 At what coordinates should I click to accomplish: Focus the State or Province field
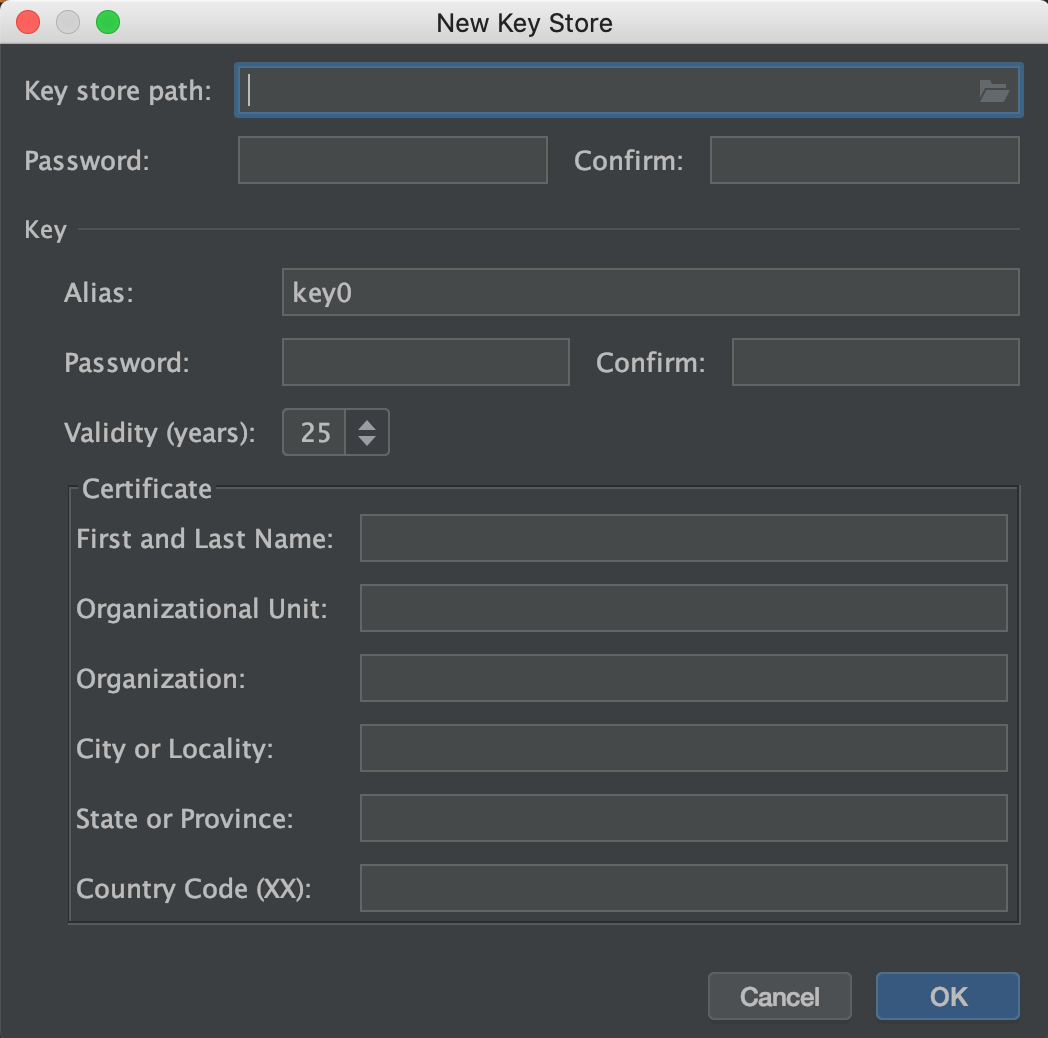coord(683,819)
